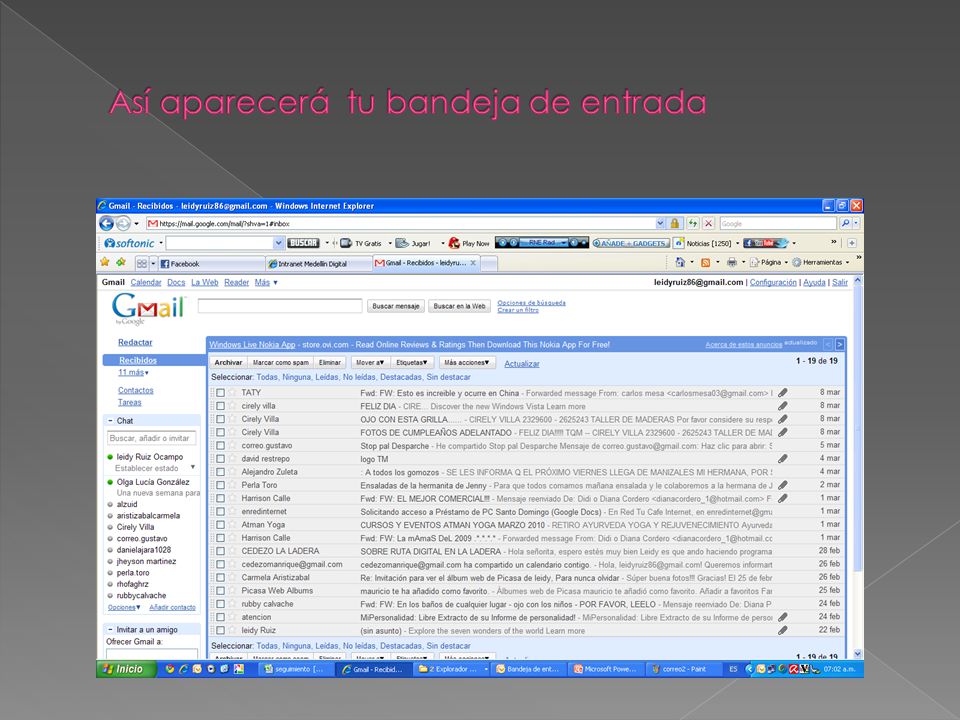Check the enredinternet message checkbox
Screen dimensions: 960x720
[x=220, y=511]
